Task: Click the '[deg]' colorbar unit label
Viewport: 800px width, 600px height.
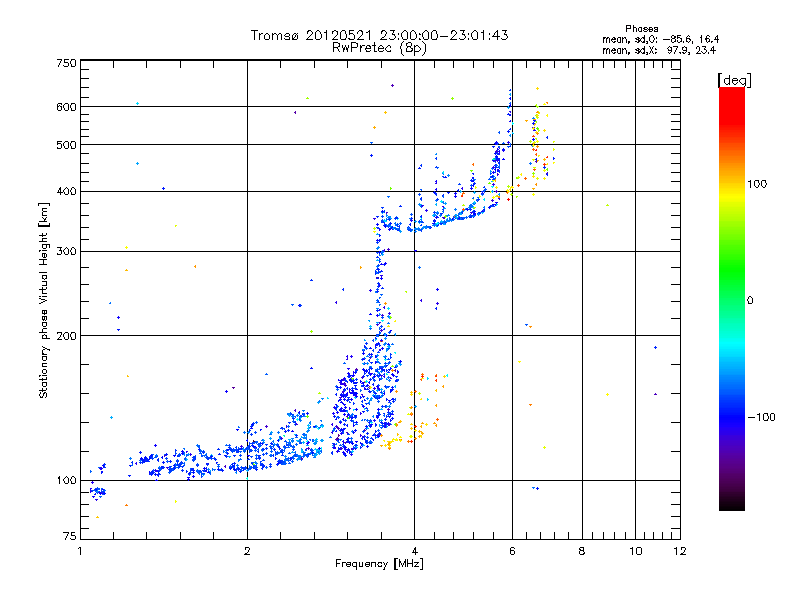Action: [734, 80]
